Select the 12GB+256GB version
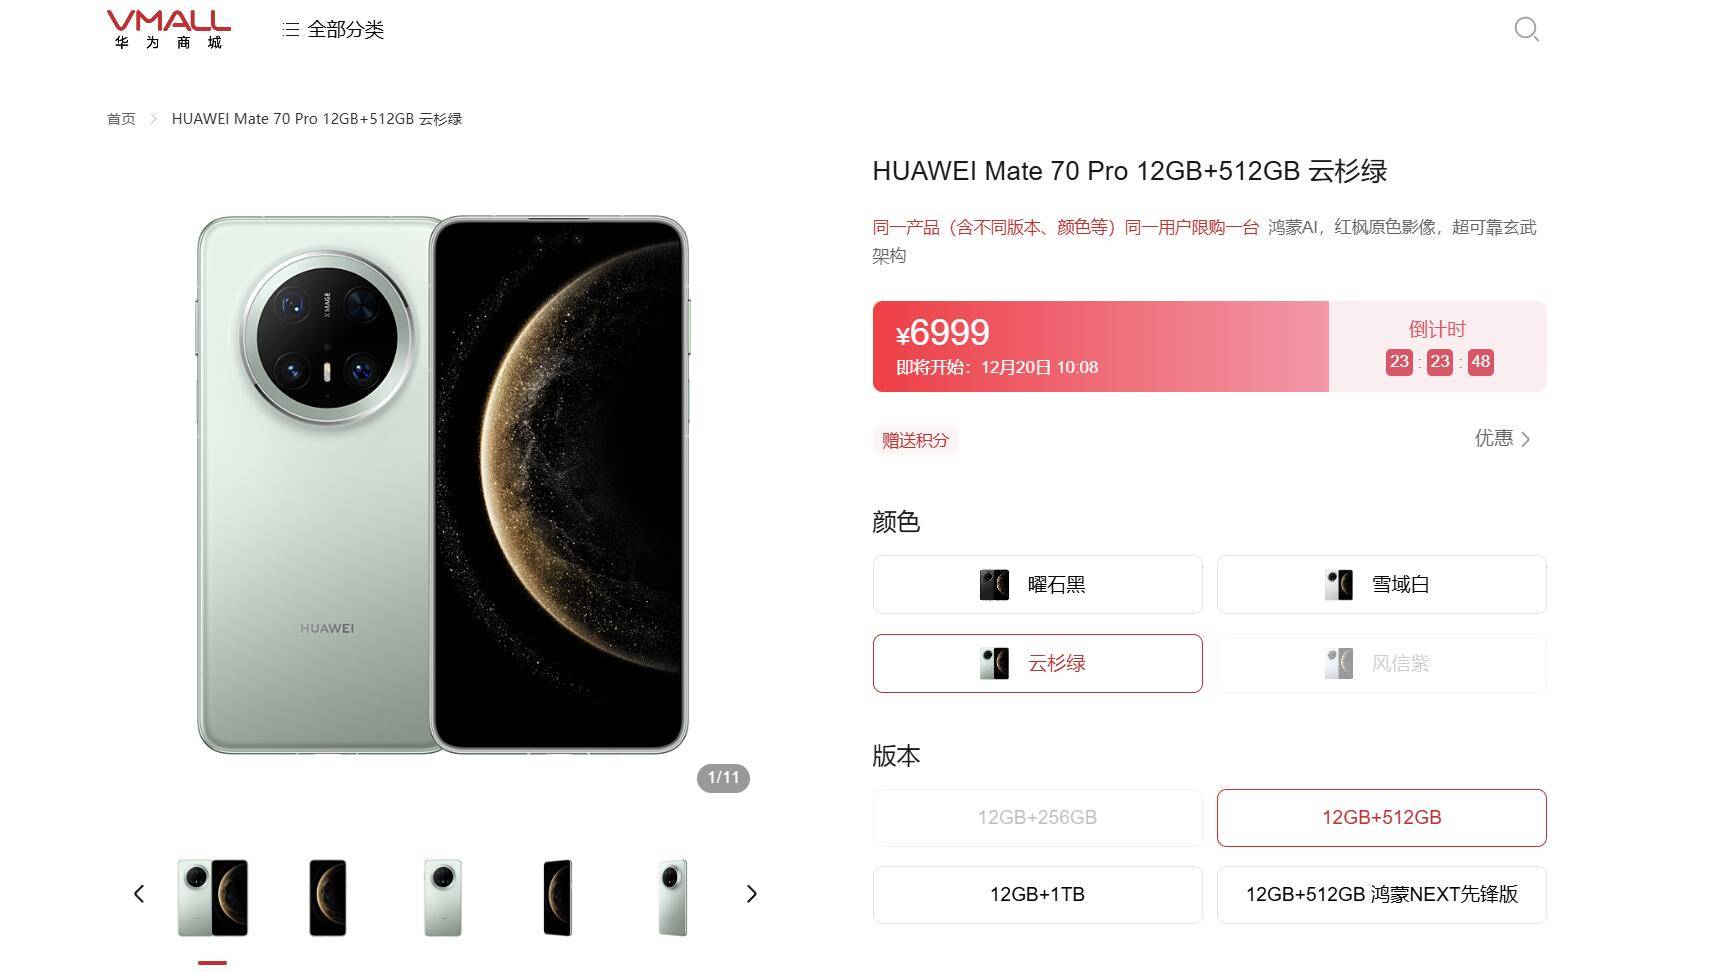This screenshot has height=972, width=1724. click(1037, 817)
